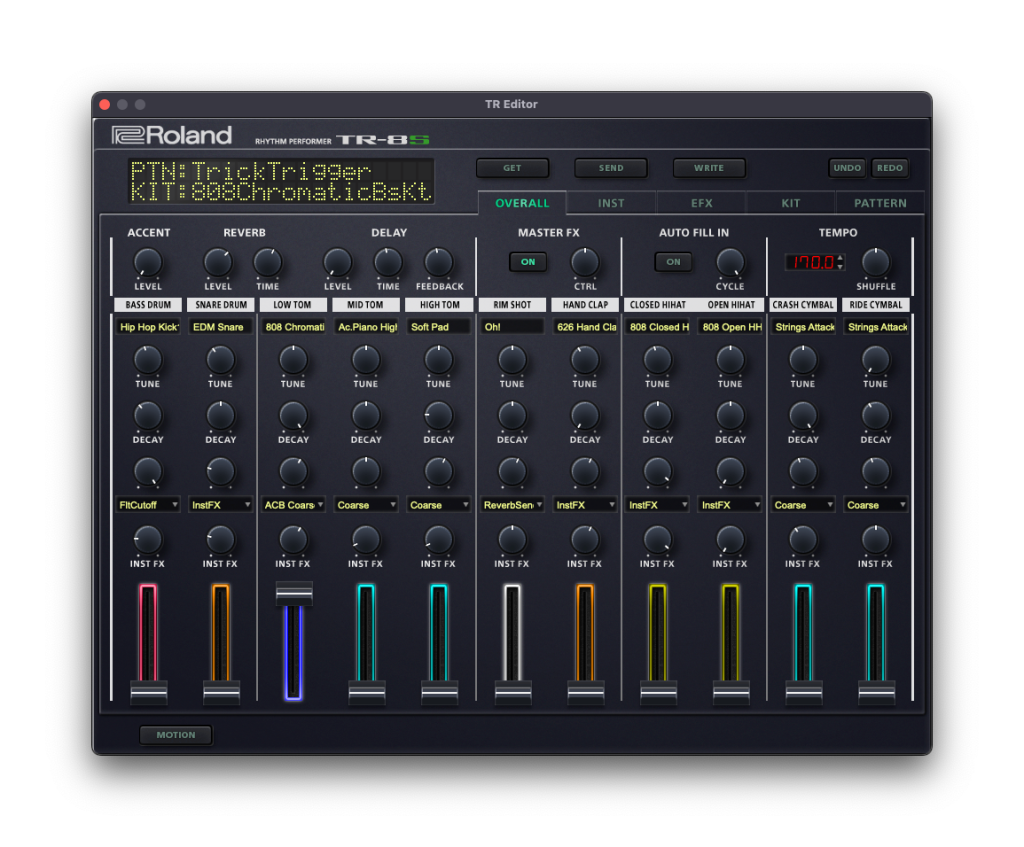
Task: Click the Auto Fill In Cycle knob
Action: click(x=730, y=263)
